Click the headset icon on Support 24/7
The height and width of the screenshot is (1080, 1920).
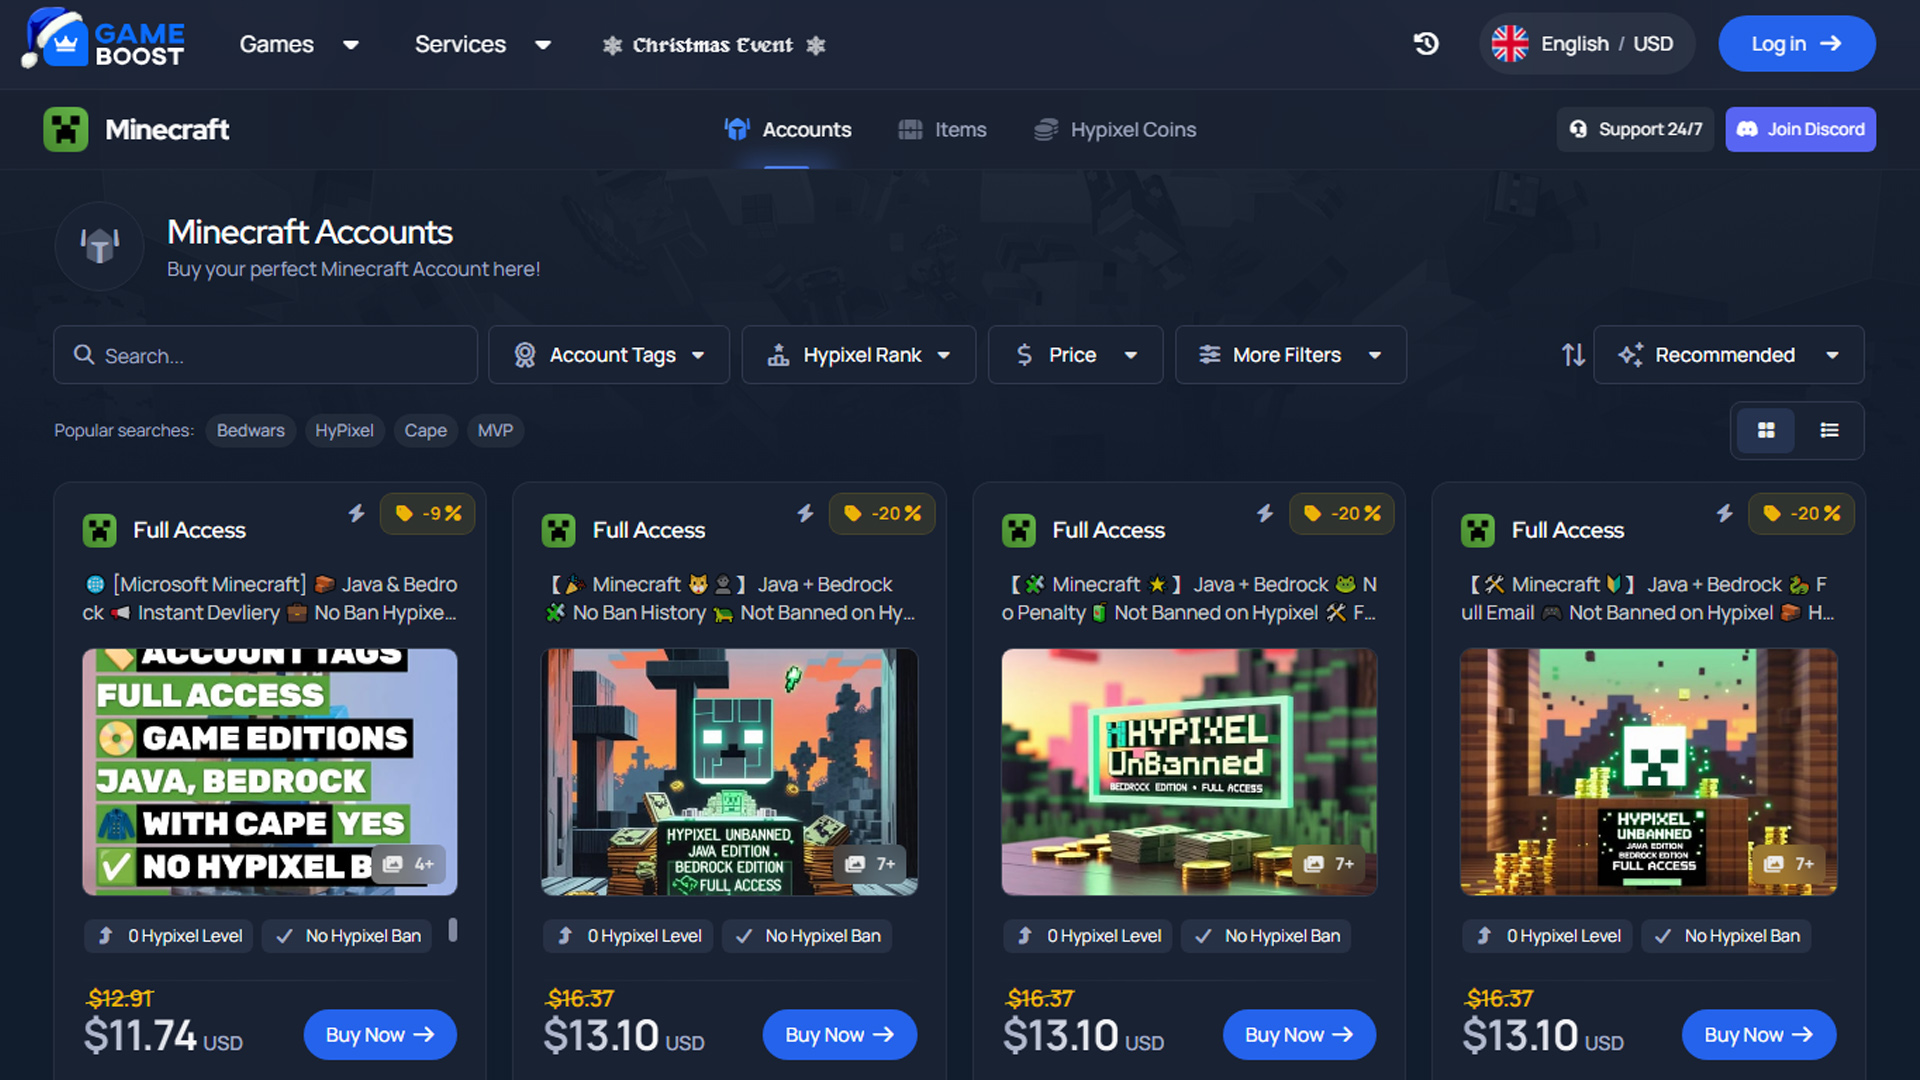[1579, 129]
